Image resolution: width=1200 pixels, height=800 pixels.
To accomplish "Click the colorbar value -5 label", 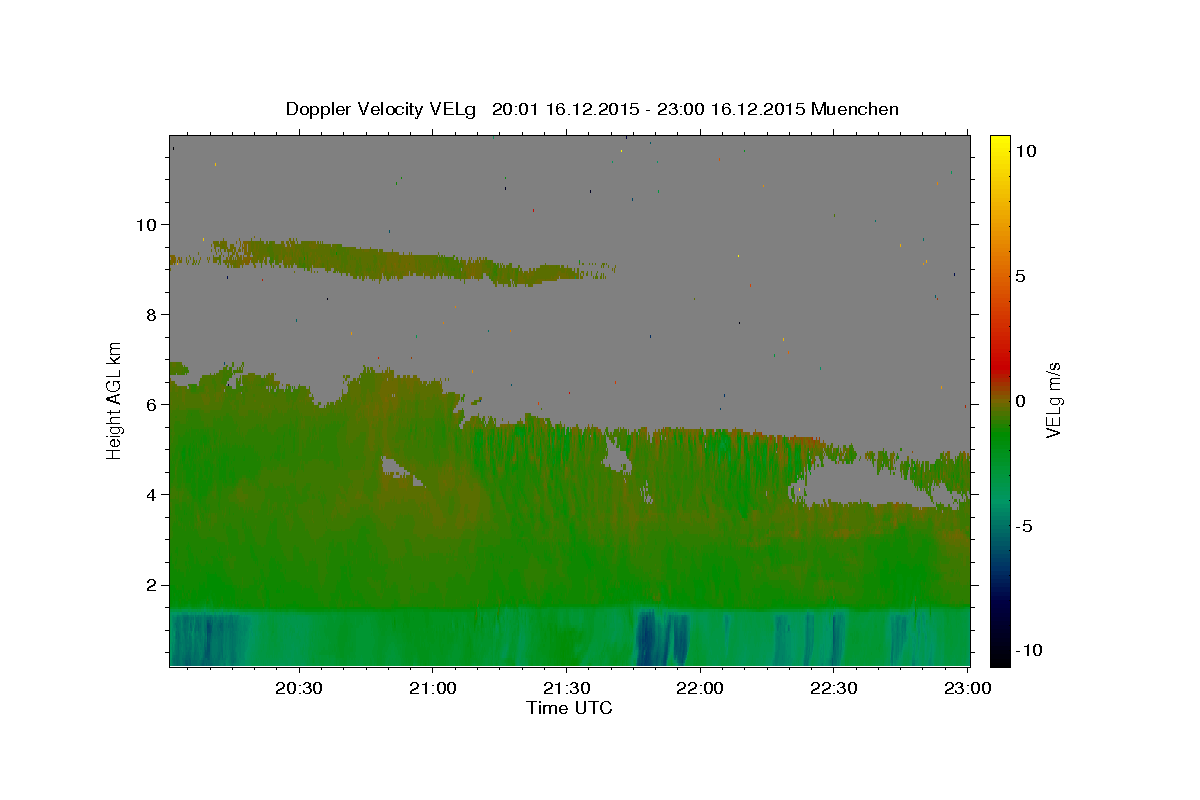I will [1024, 526].
